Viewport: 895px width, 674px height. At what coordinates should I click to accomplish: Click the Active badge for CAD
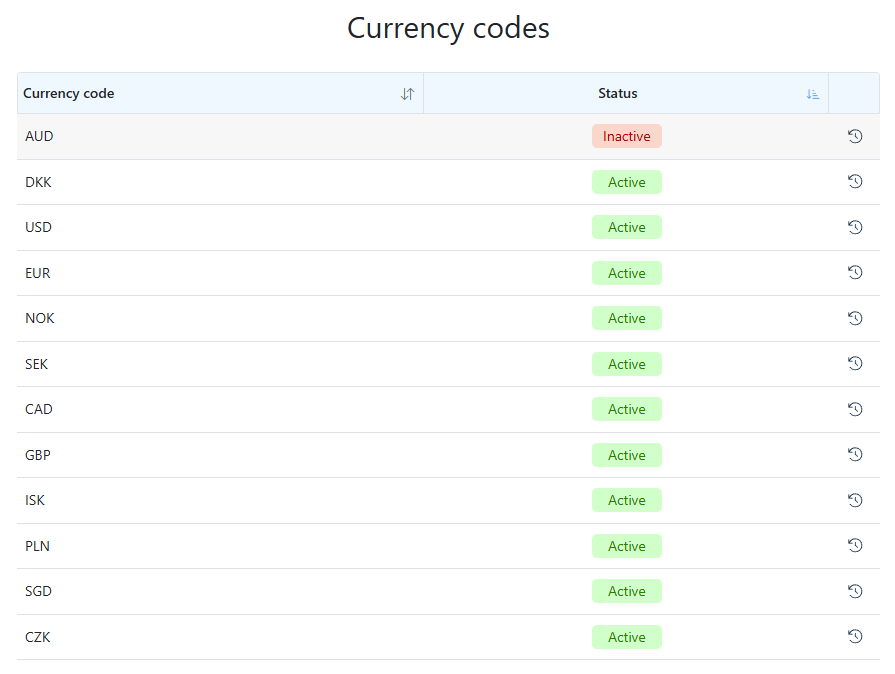point(627,409)
